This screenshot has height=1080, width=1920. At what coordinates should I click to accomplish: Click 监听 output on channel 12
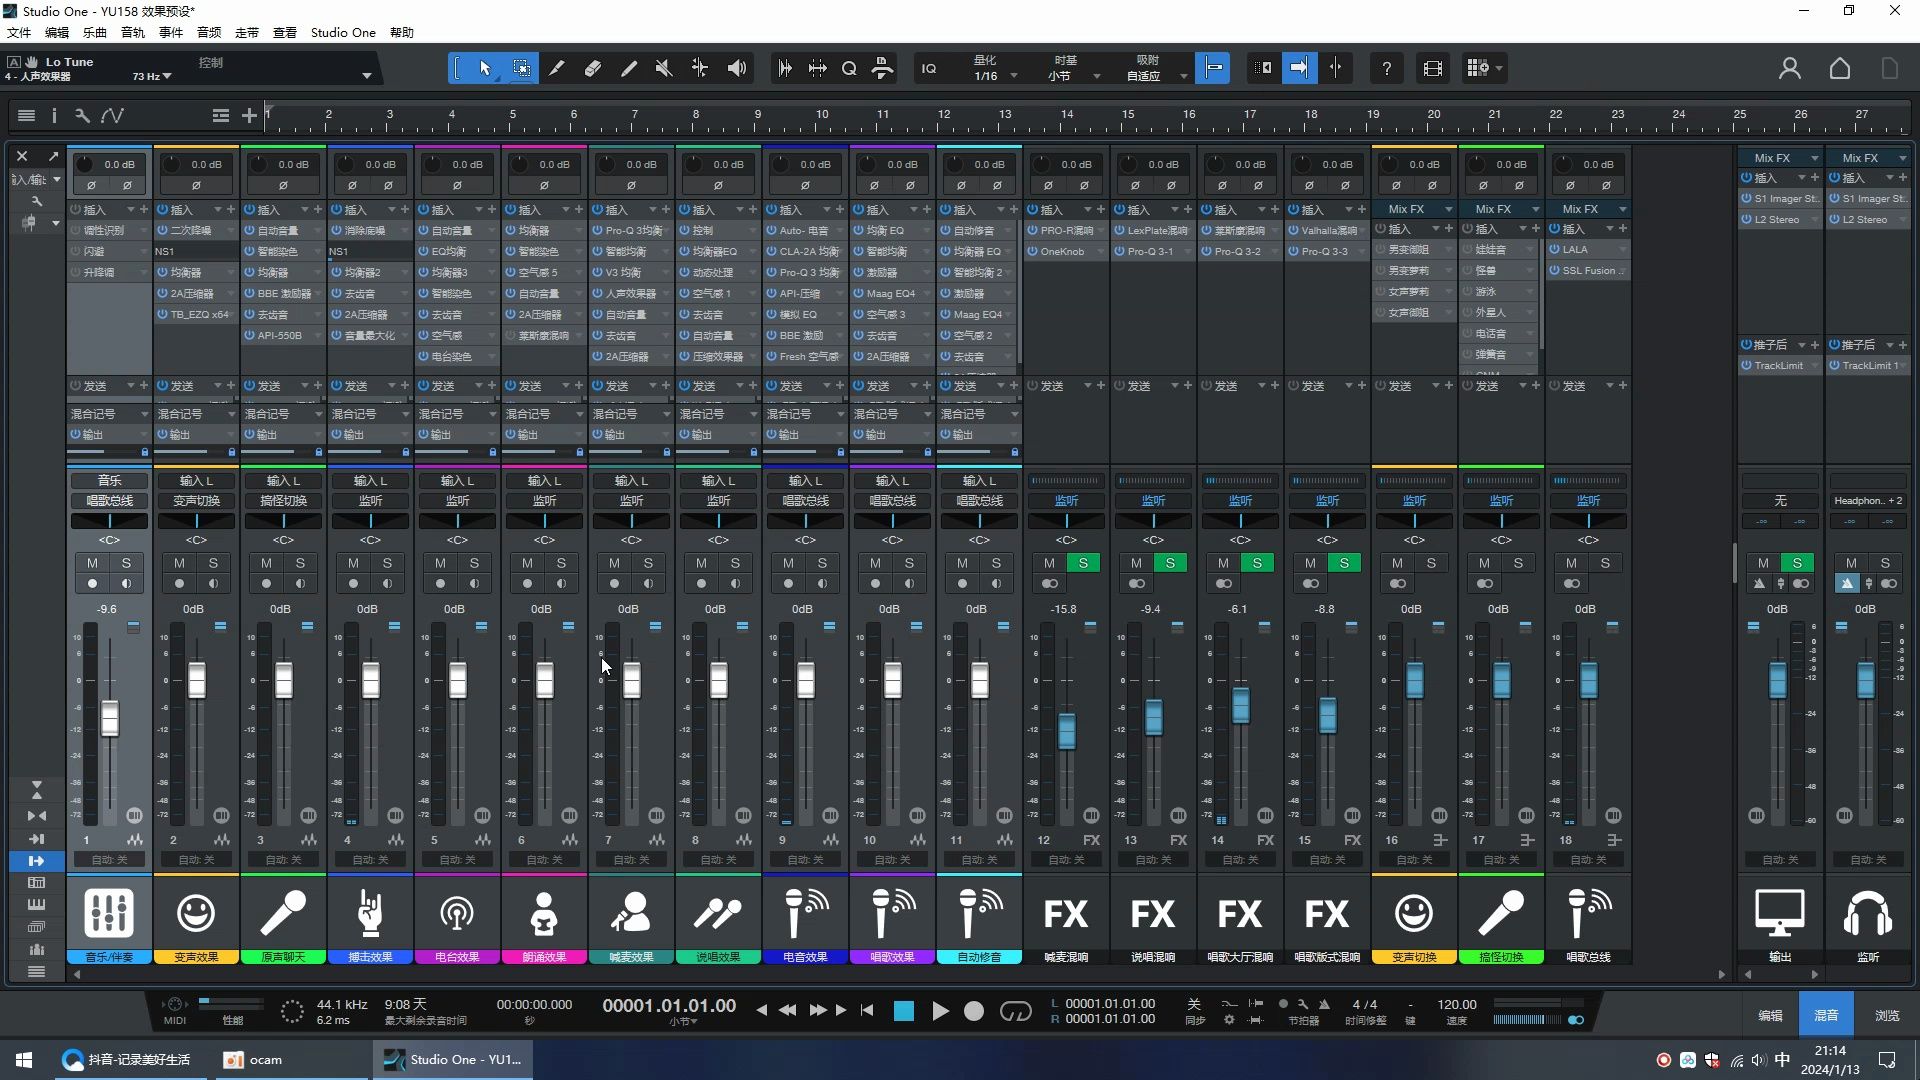1066,500
